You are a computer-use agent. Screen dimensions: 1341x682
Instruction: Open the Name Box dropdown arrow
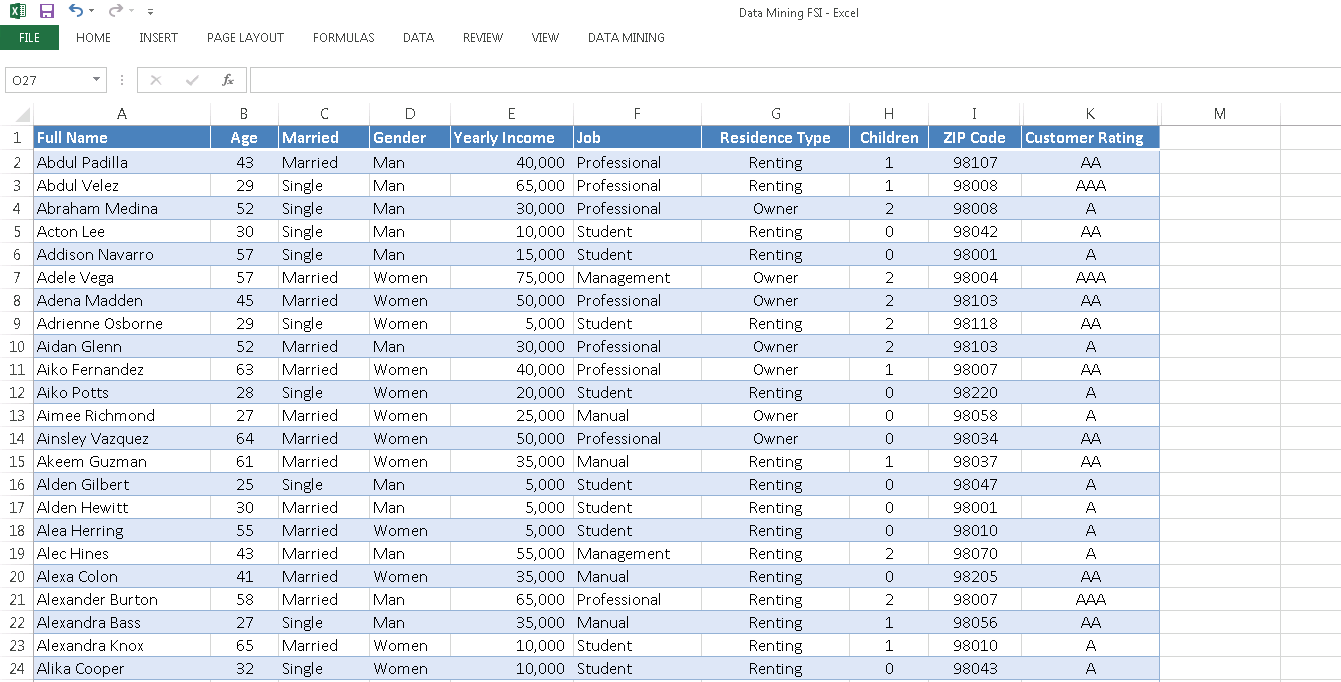[x=97, y=80]
